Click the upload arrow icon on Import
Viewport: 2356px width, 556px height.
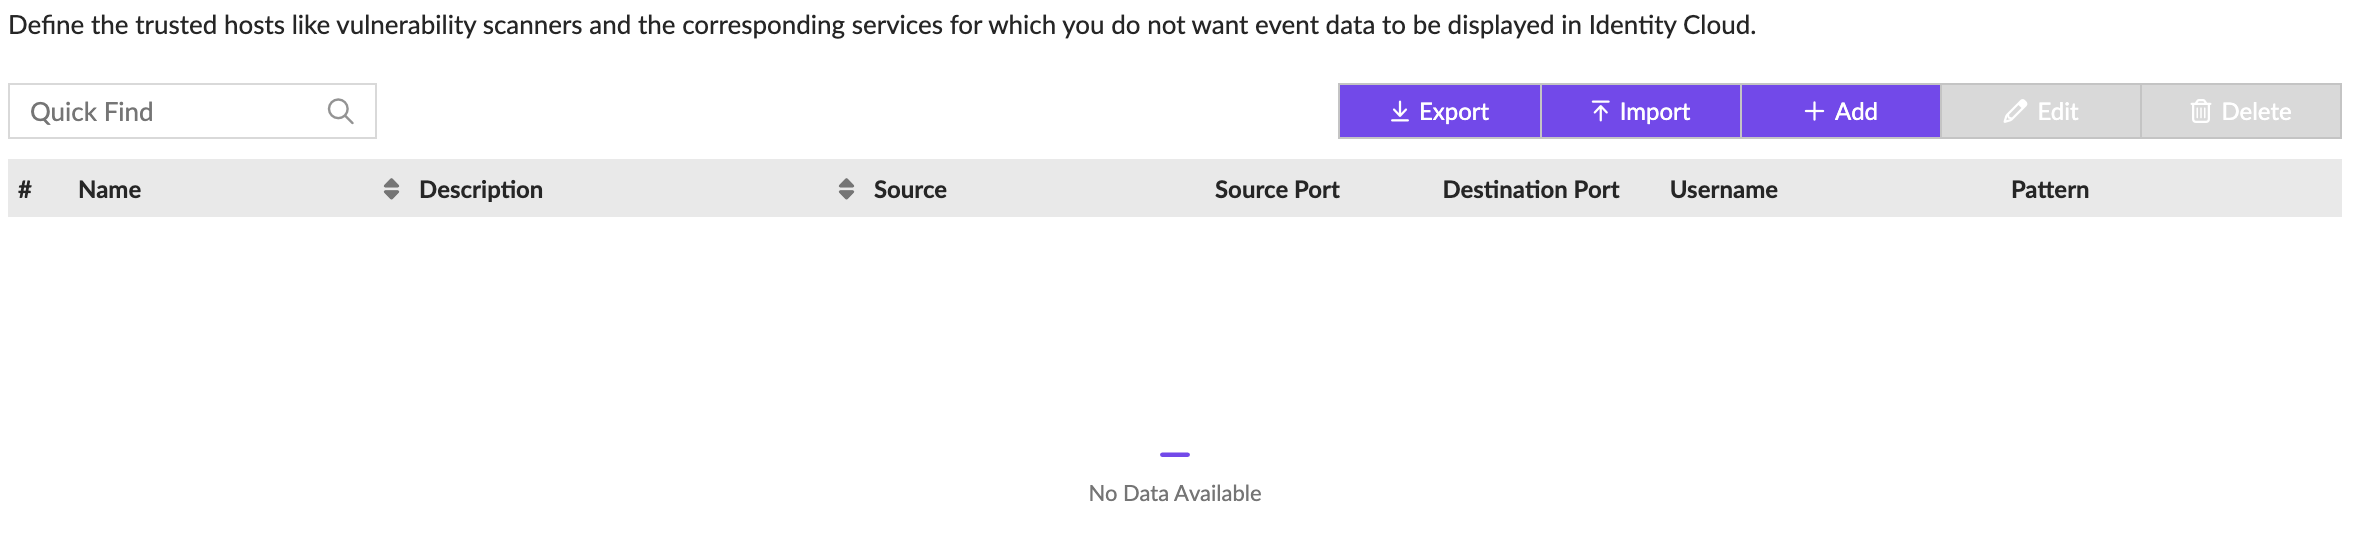[x=1600, y=111]
